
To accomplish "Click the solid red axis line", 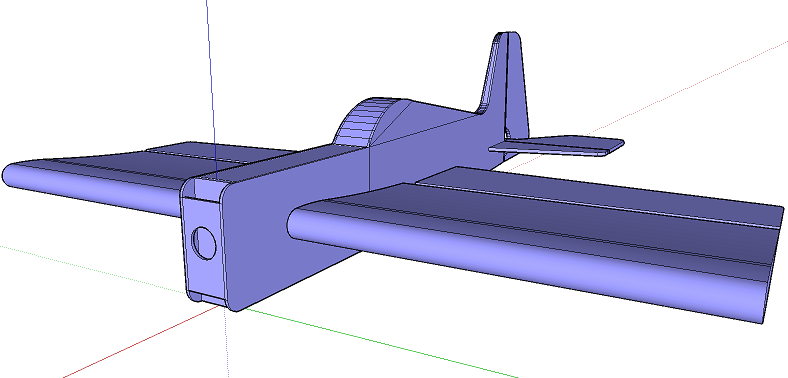I will click(x=141, y=342).
